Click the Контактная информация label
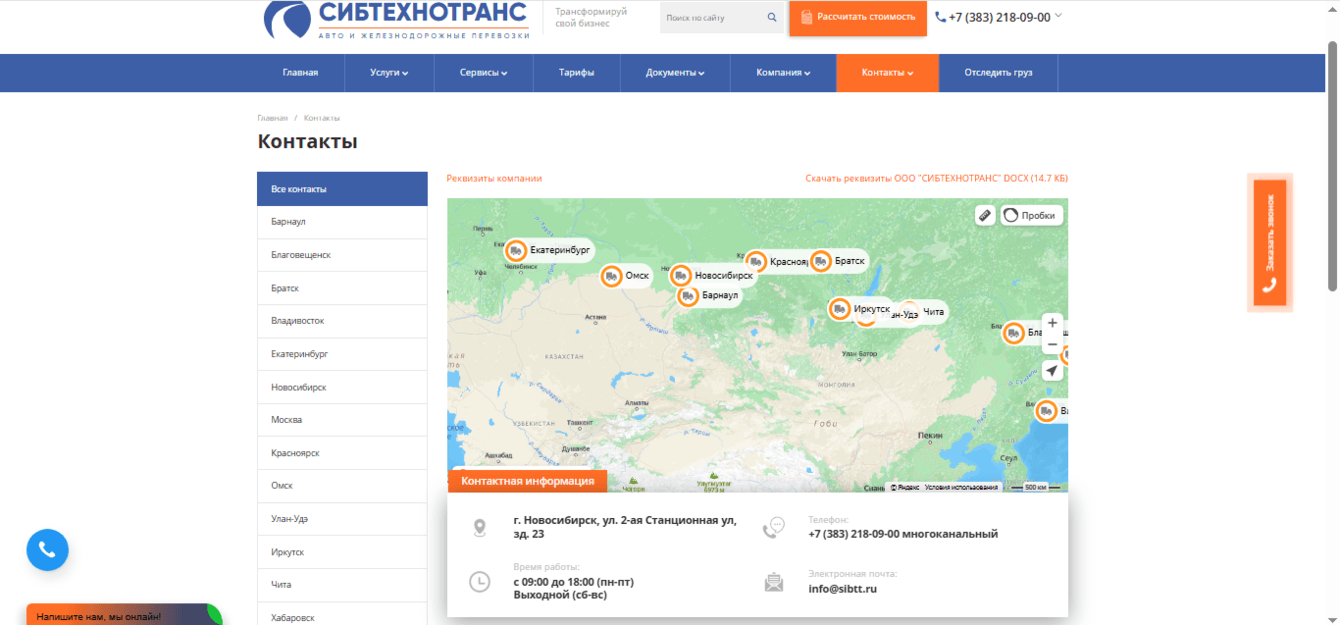This screenshot has height=625, width=1340. 527,481
